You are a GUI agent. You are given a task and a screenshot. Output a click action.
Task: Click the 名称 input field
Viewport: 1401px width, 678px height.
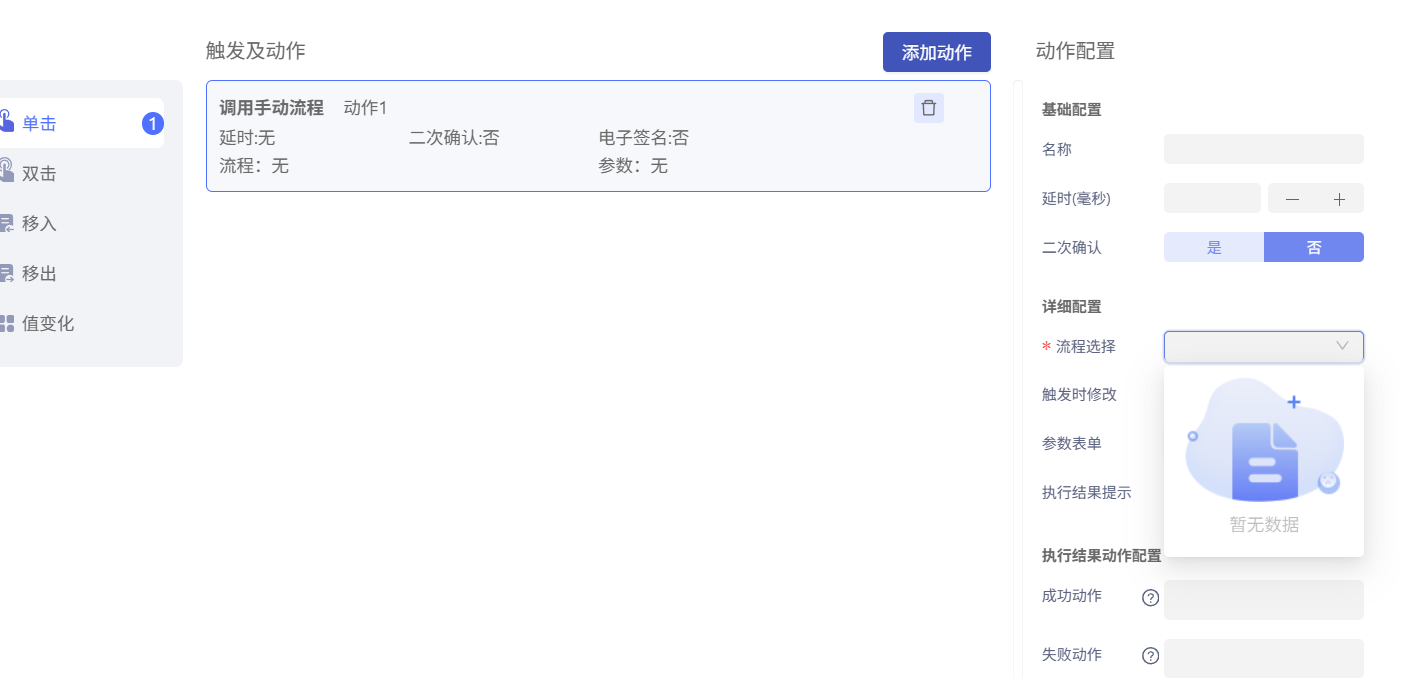click(x=1263, y=148)
